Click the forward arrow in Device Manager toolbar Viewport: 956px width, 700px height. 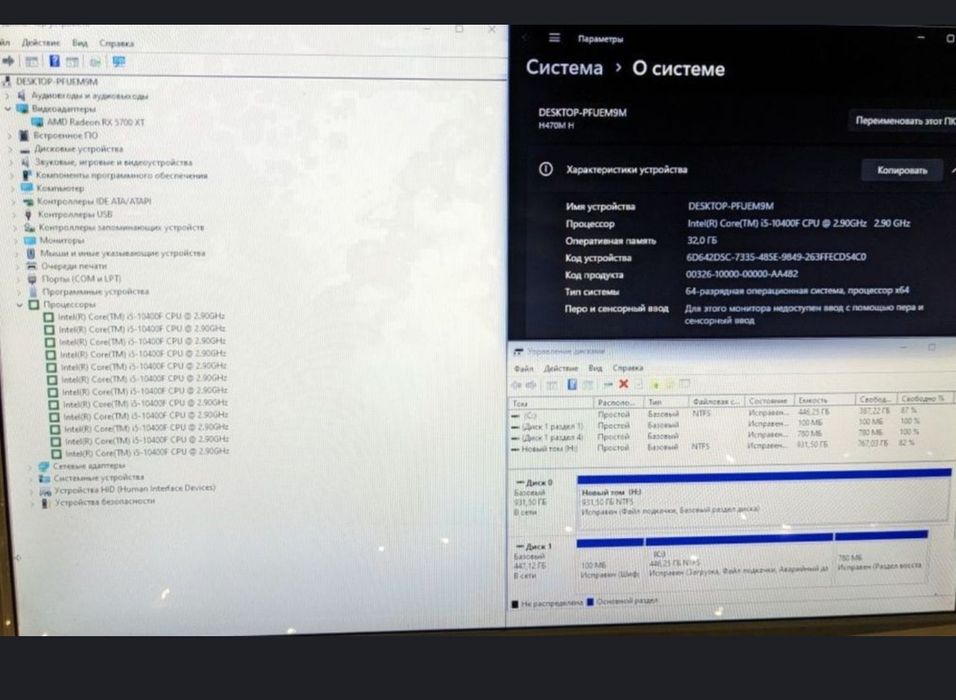8,61
